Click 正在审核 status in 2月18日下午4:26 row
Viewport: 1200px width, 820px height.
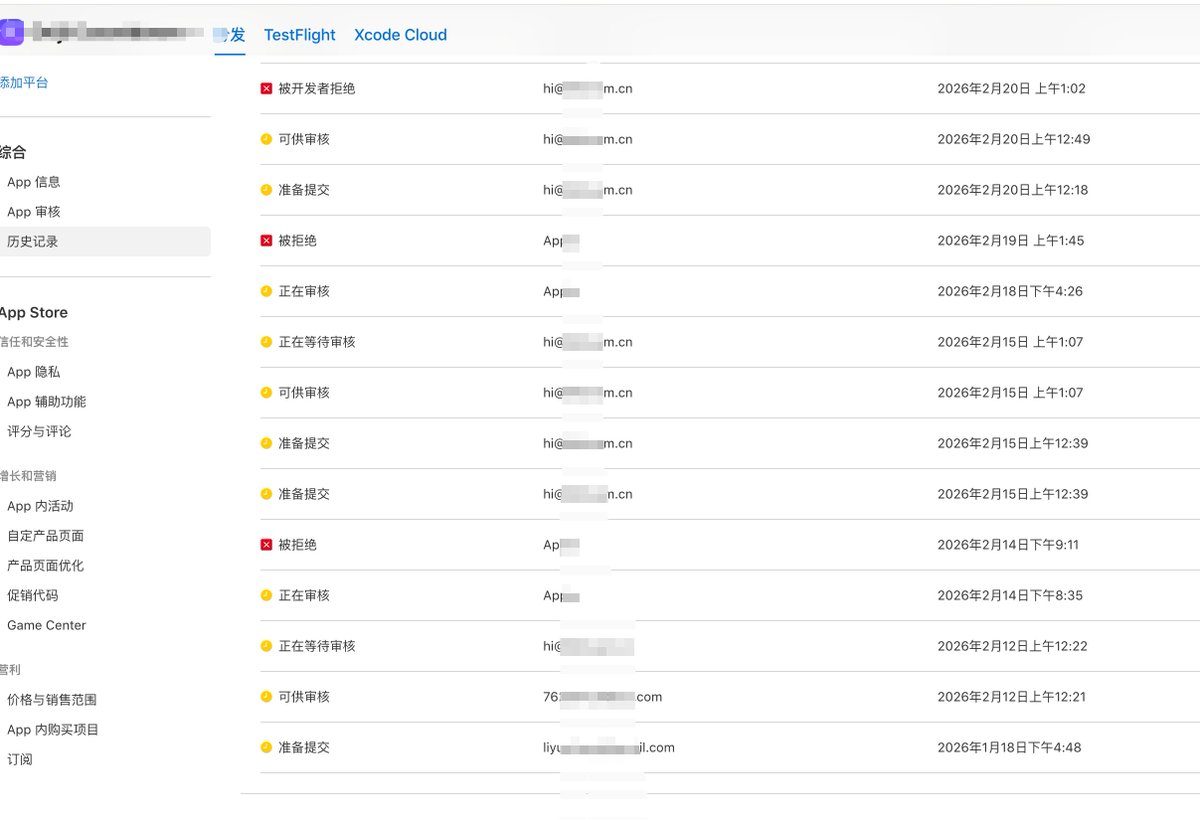click(304, 291)
